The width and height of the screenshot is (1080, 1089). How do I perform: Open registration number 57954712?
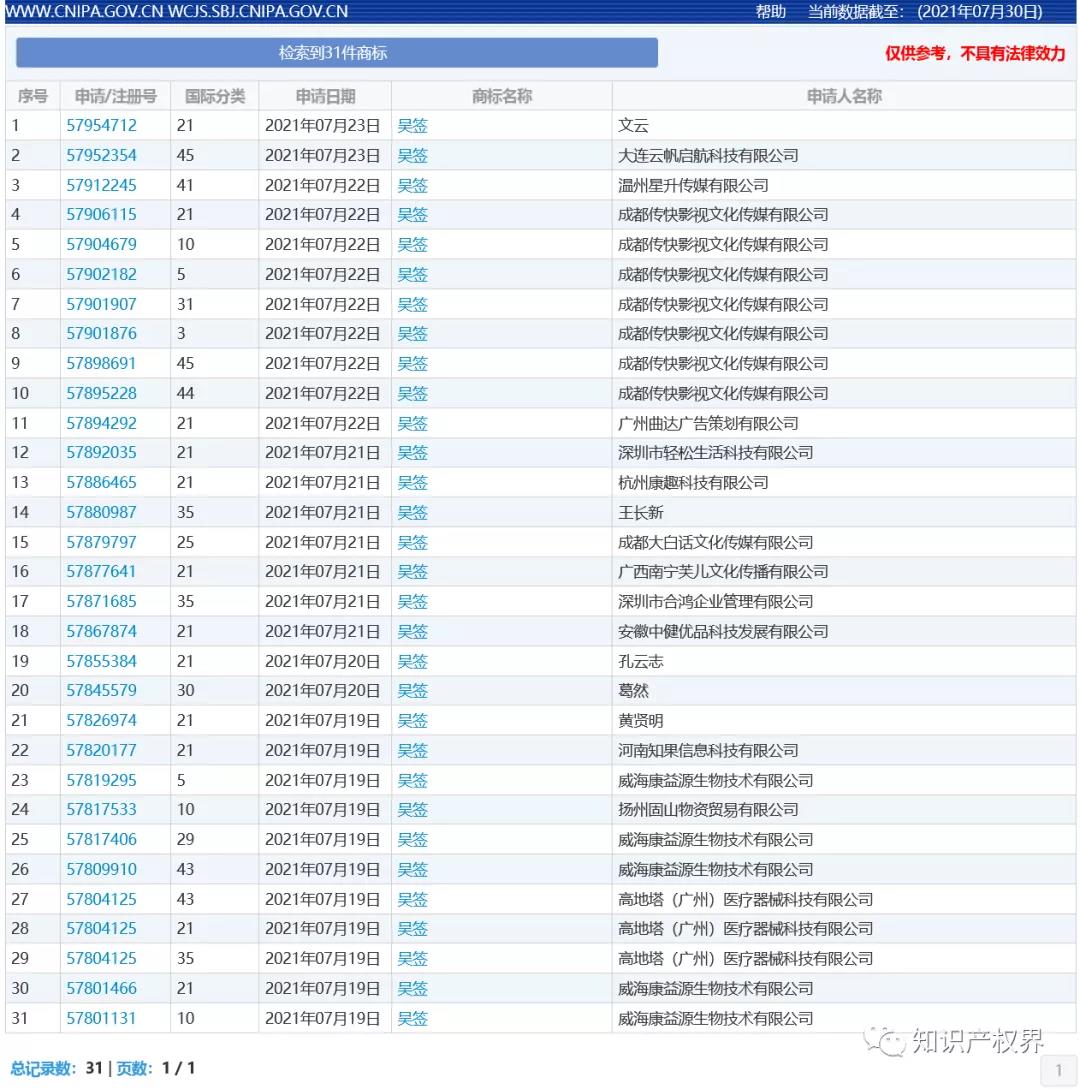point(101,126)
